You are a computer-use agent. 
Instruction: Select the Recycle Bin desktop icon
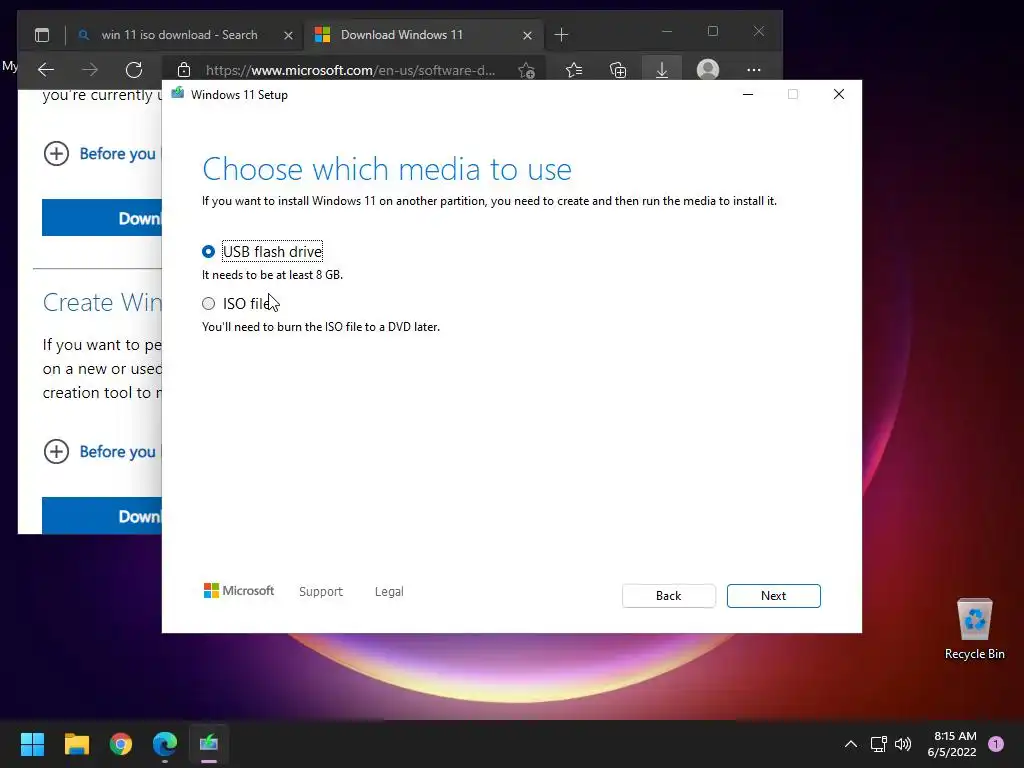(974, 629)
